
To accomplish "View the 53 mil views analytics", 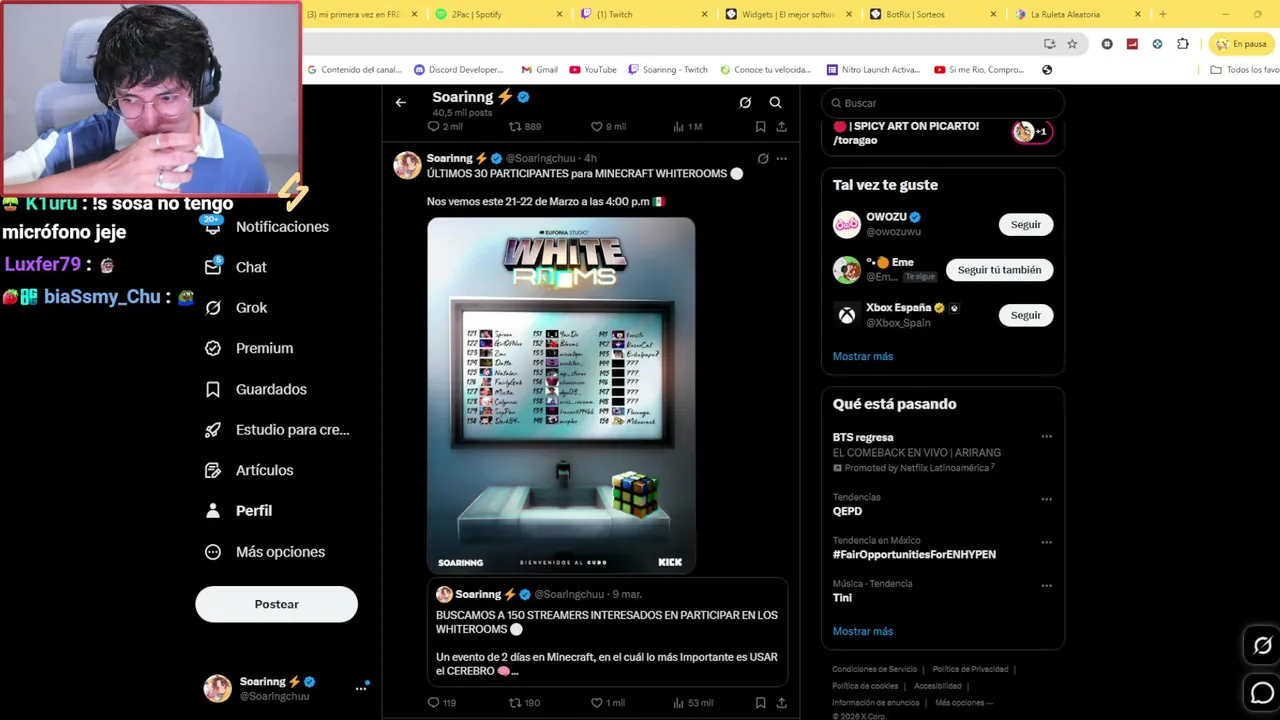I will coord(693,703).
